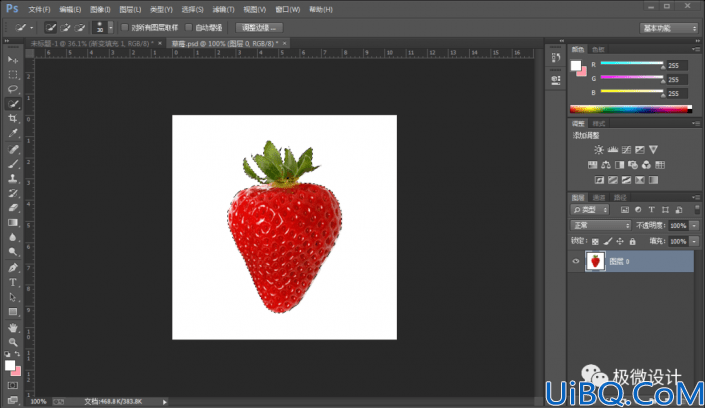Viewport: 705px width, 408px height.
Task: Select the Horizontal Type tool
Action: coord(13,282)
